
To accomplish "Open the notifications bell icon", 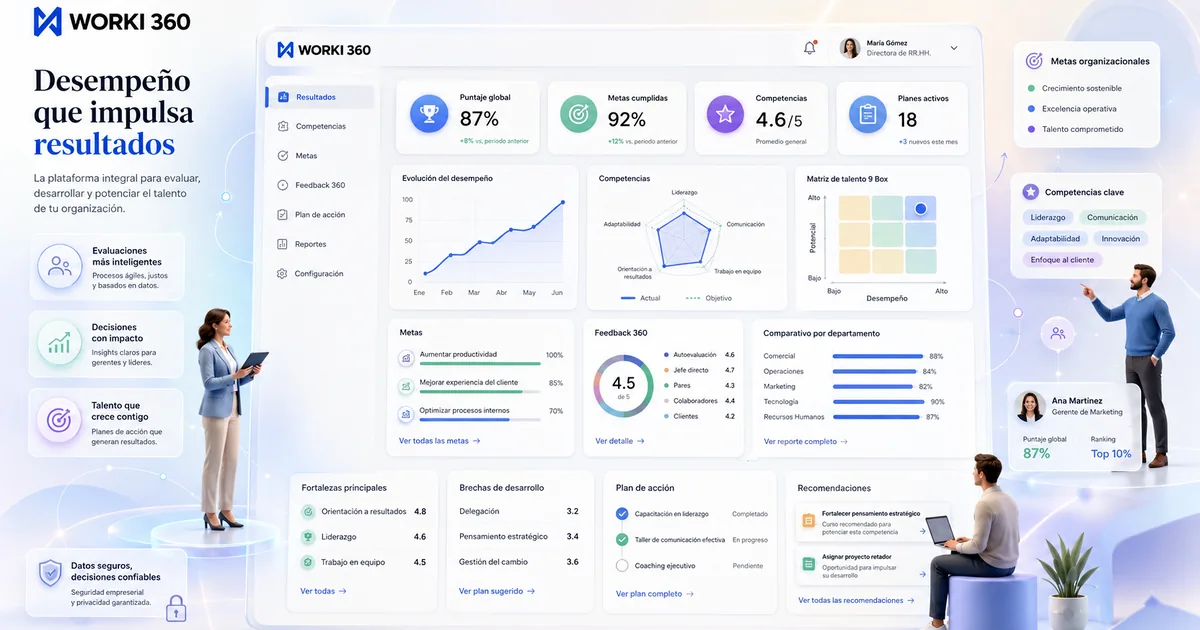I will [810, 48].
